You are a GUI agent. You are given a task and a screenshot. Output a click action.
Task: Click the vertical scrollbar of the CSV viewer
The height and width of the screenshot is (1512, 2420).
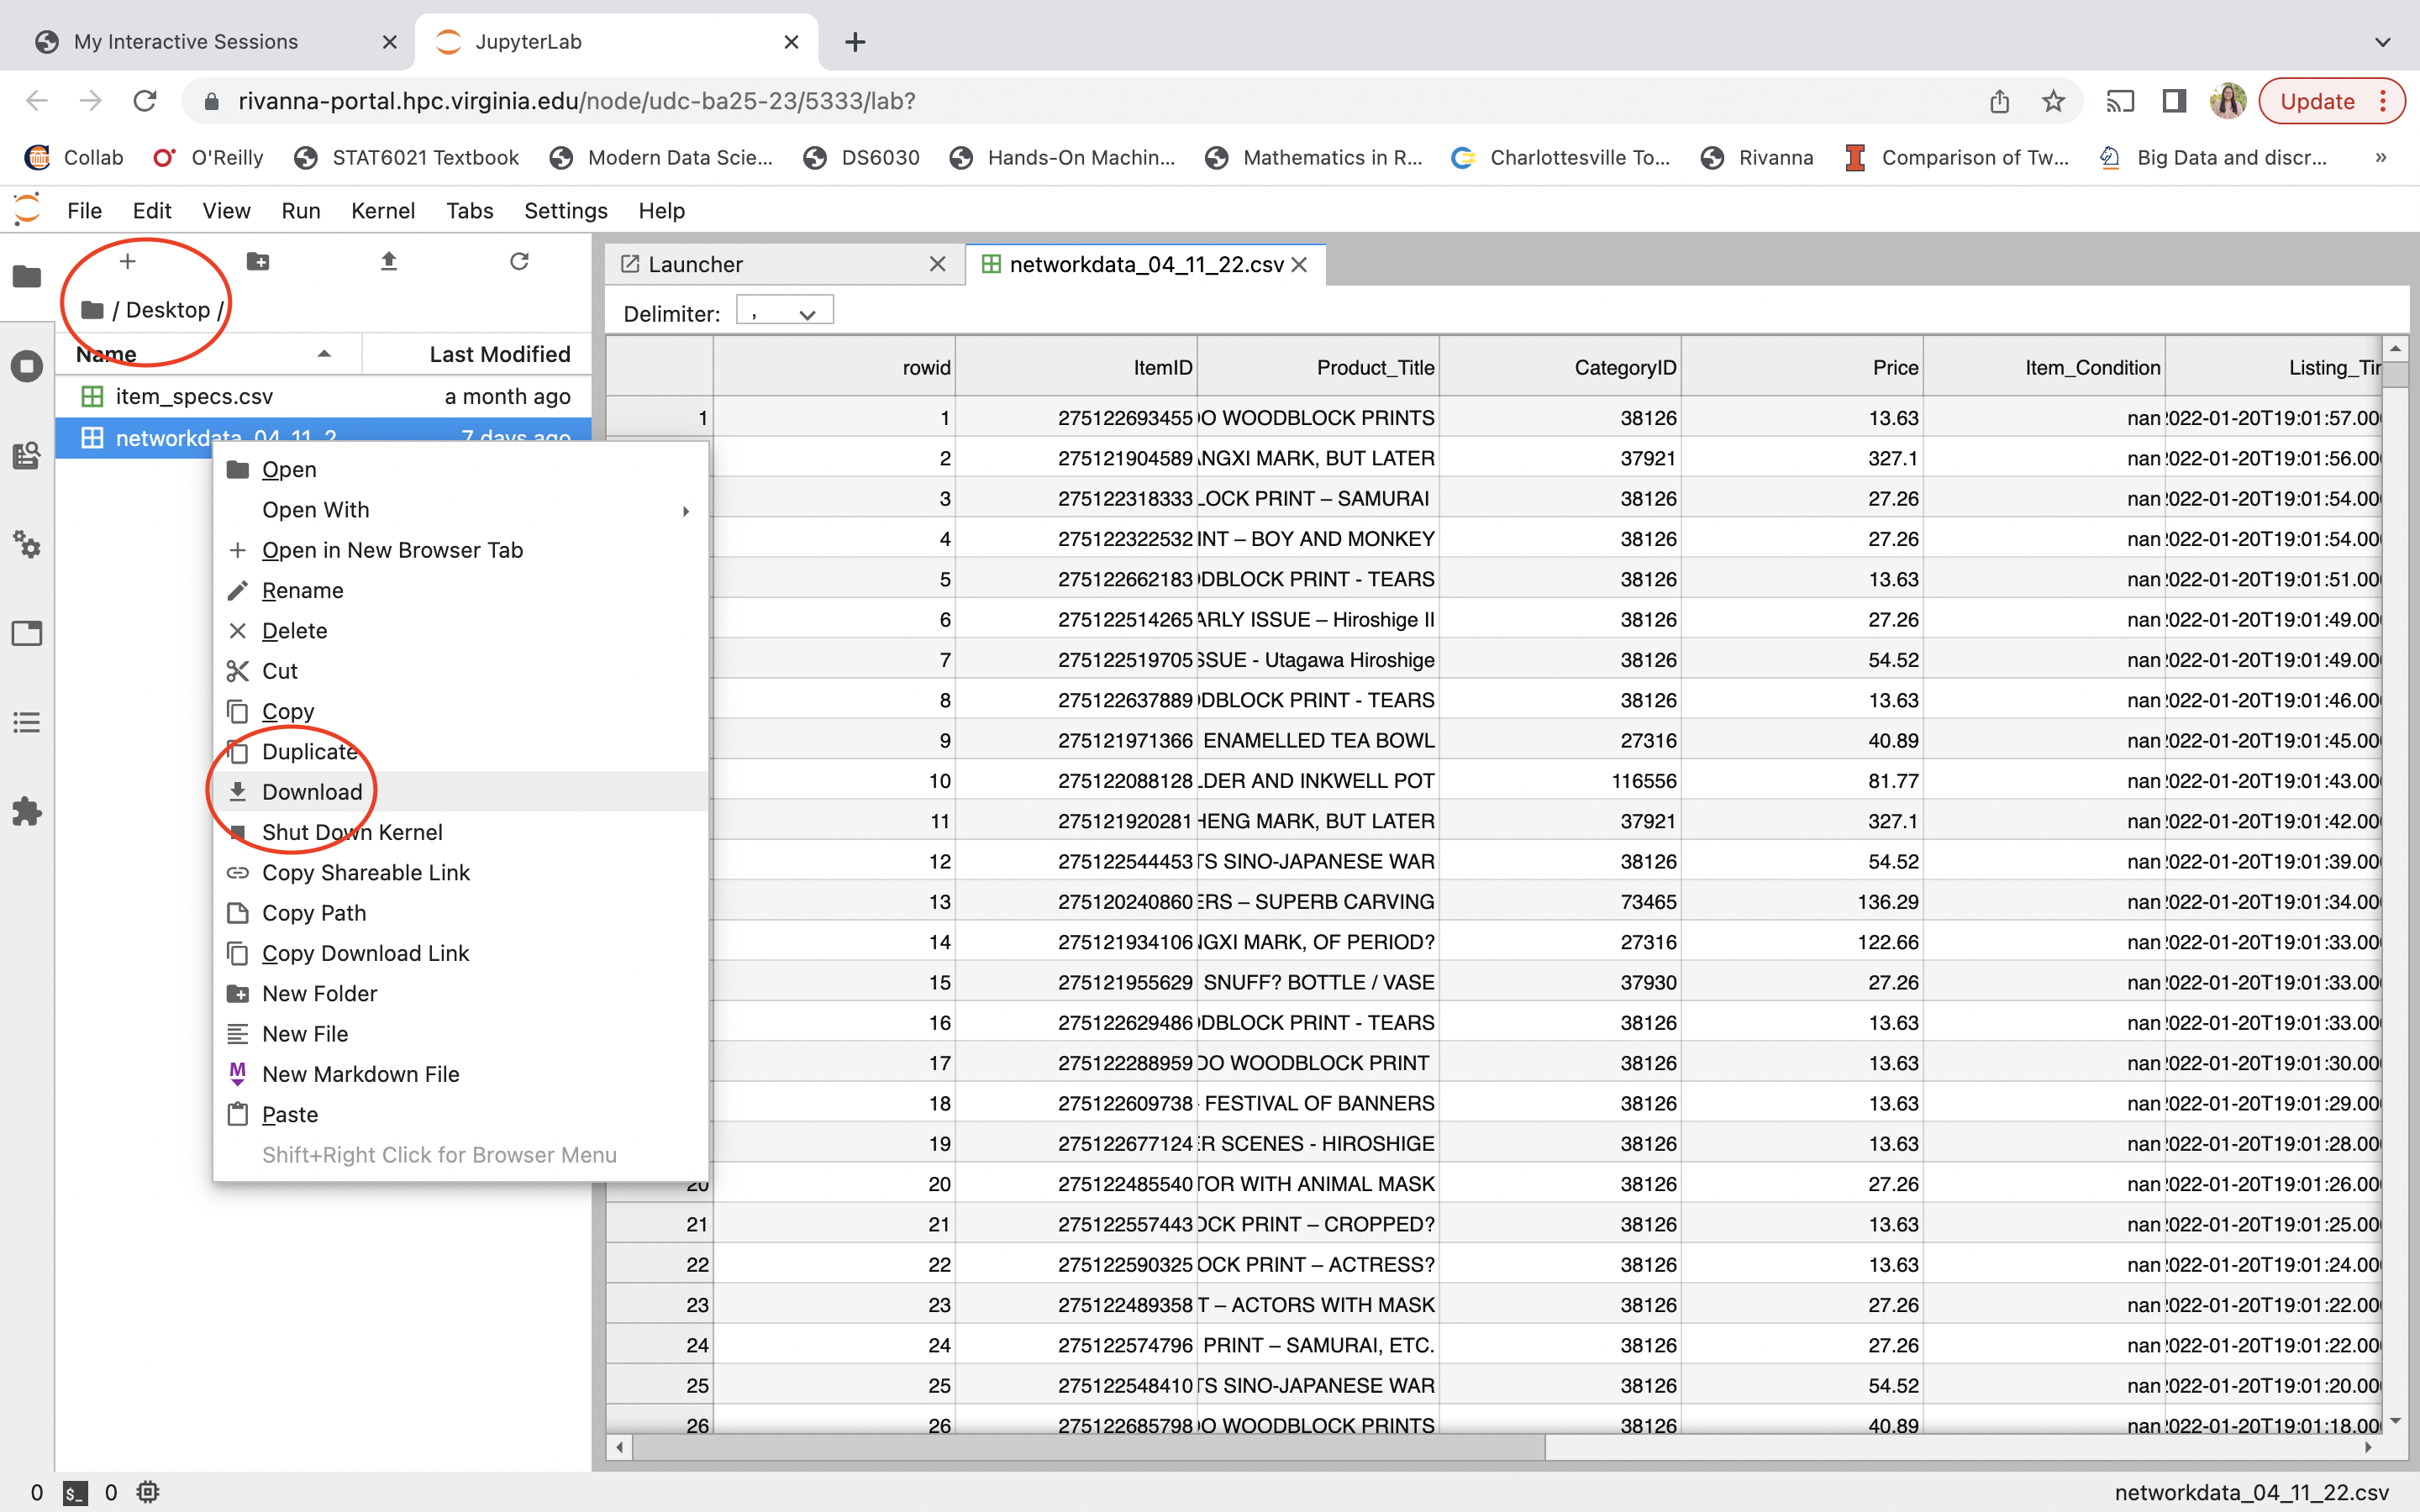point(2395,374)
